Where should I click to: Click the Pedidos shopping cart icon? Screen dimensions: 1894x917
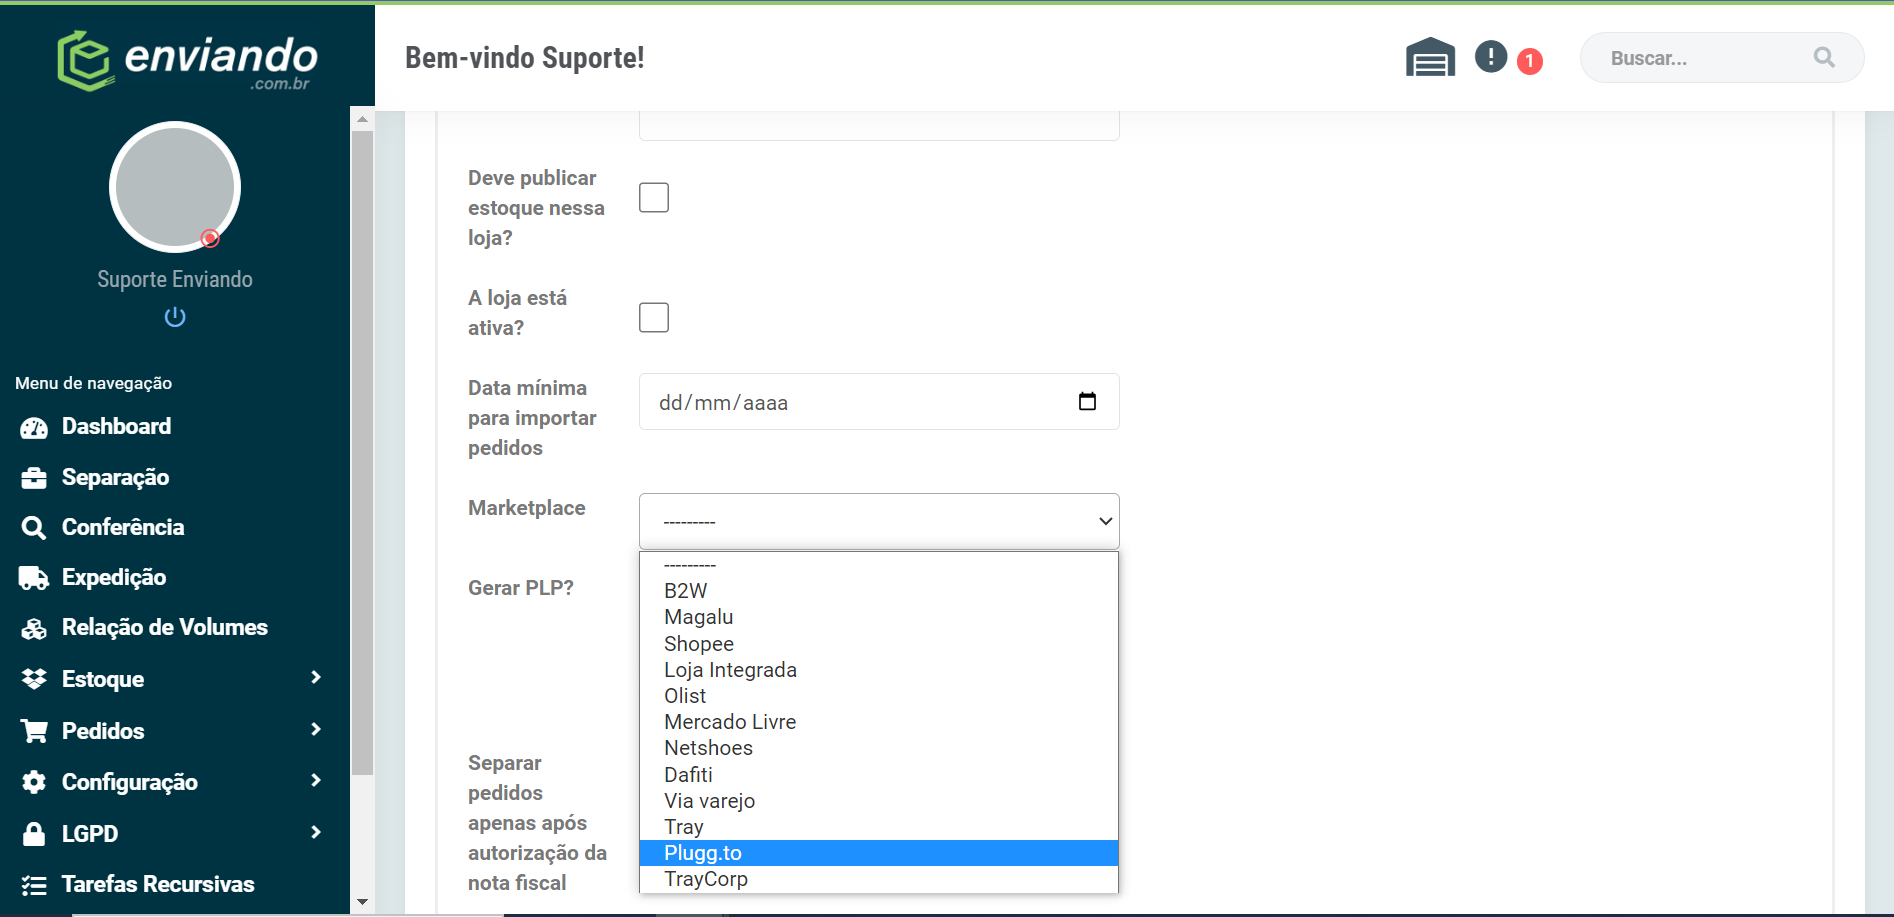click(34, 731)
